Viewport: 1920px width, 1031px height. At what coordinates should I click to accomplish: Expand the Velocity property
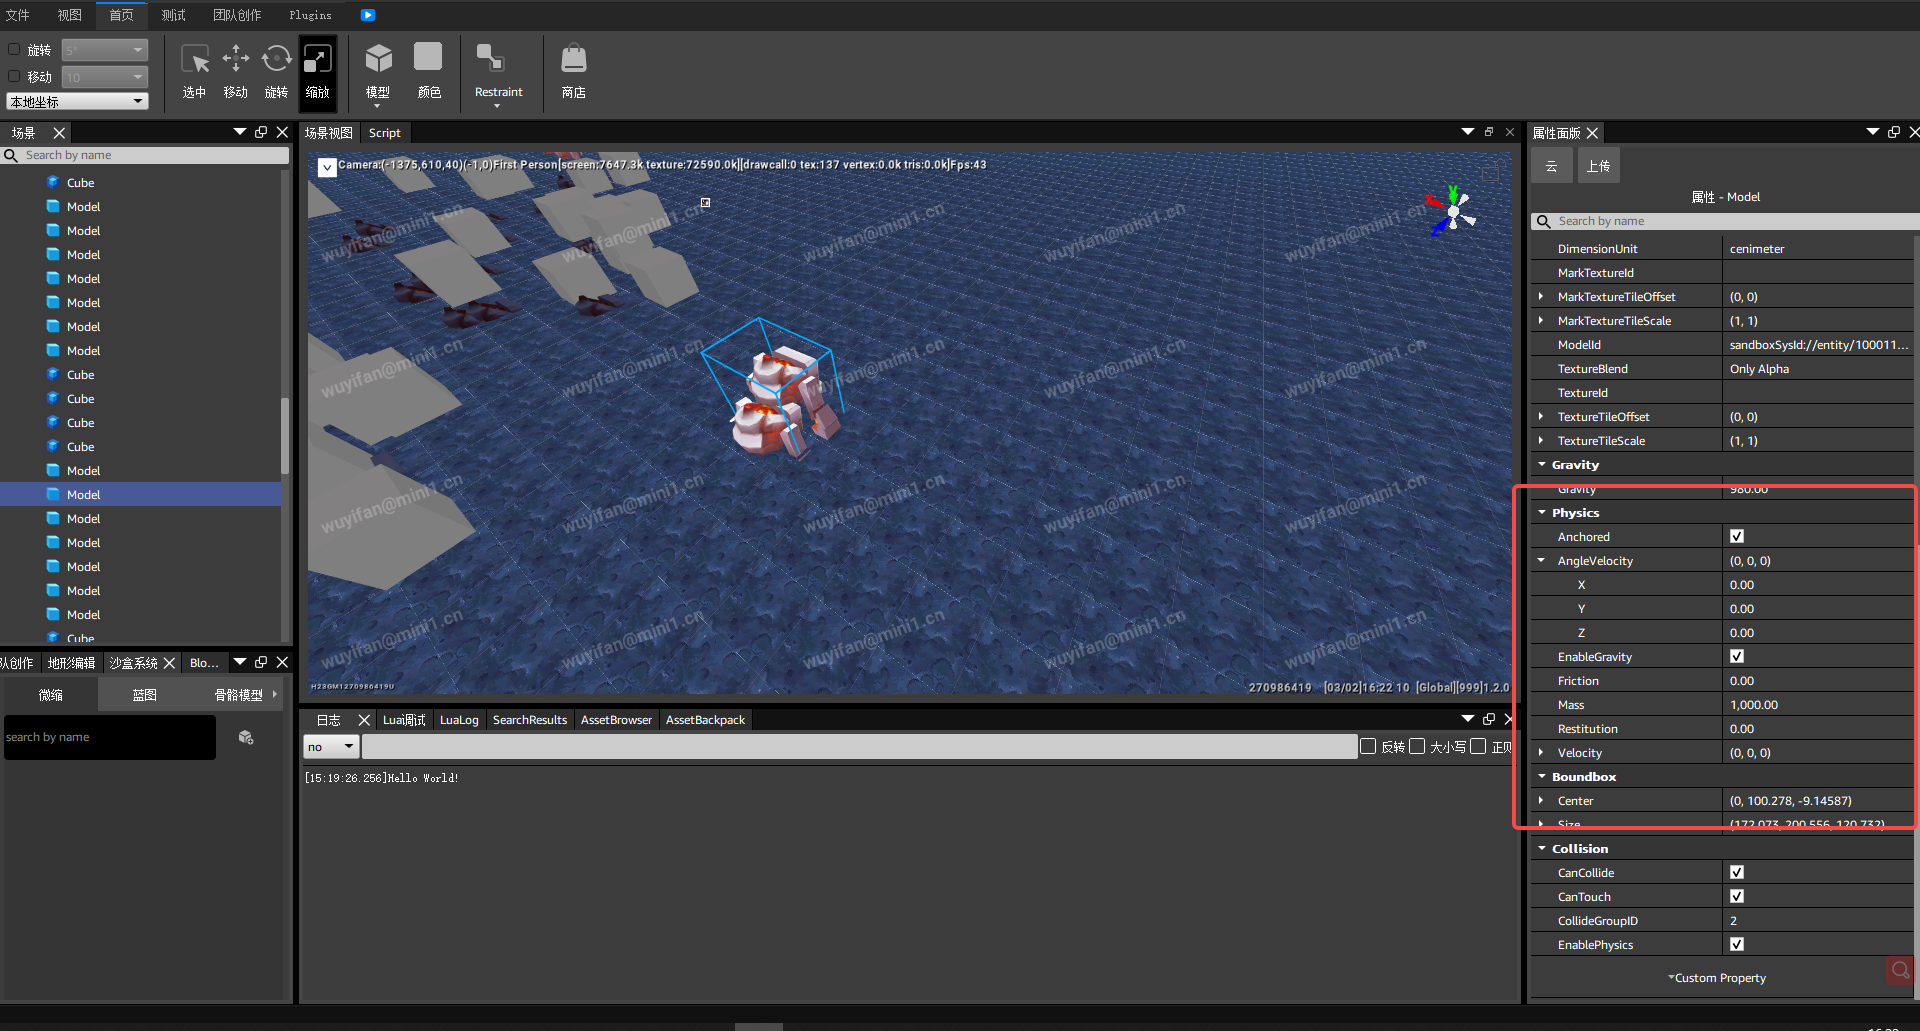1541,752
